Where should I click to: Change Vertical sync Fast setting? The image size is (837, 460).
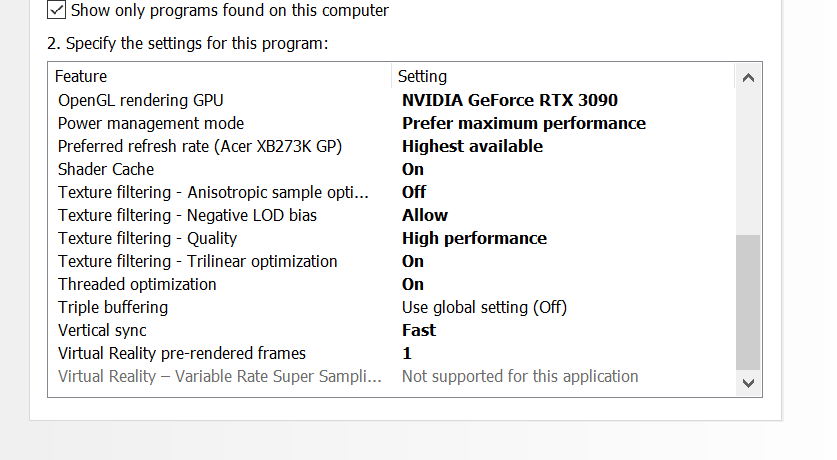pos(419,330)
